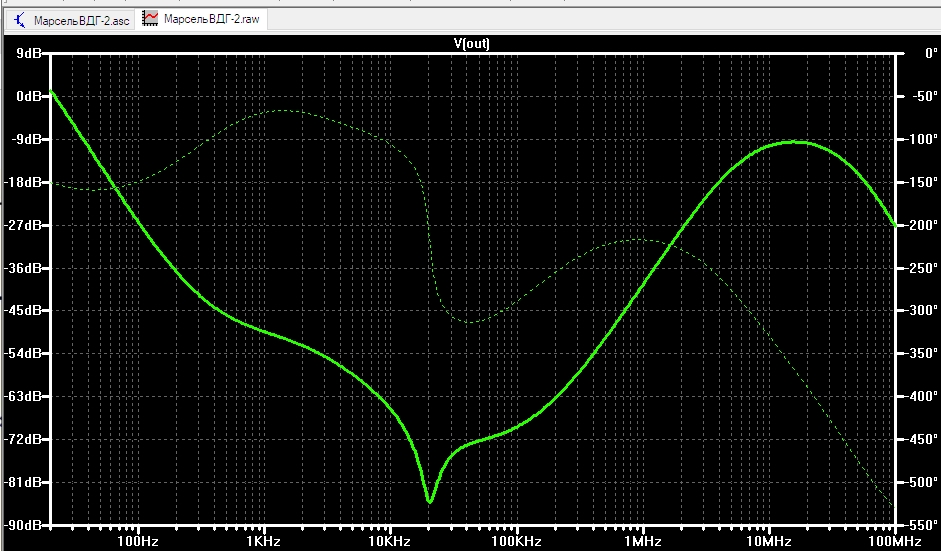941x551 pixels.
Task: Switch to the МарсельВДГ-2.asc schematic tab
Action: click(x=71, y=20)
